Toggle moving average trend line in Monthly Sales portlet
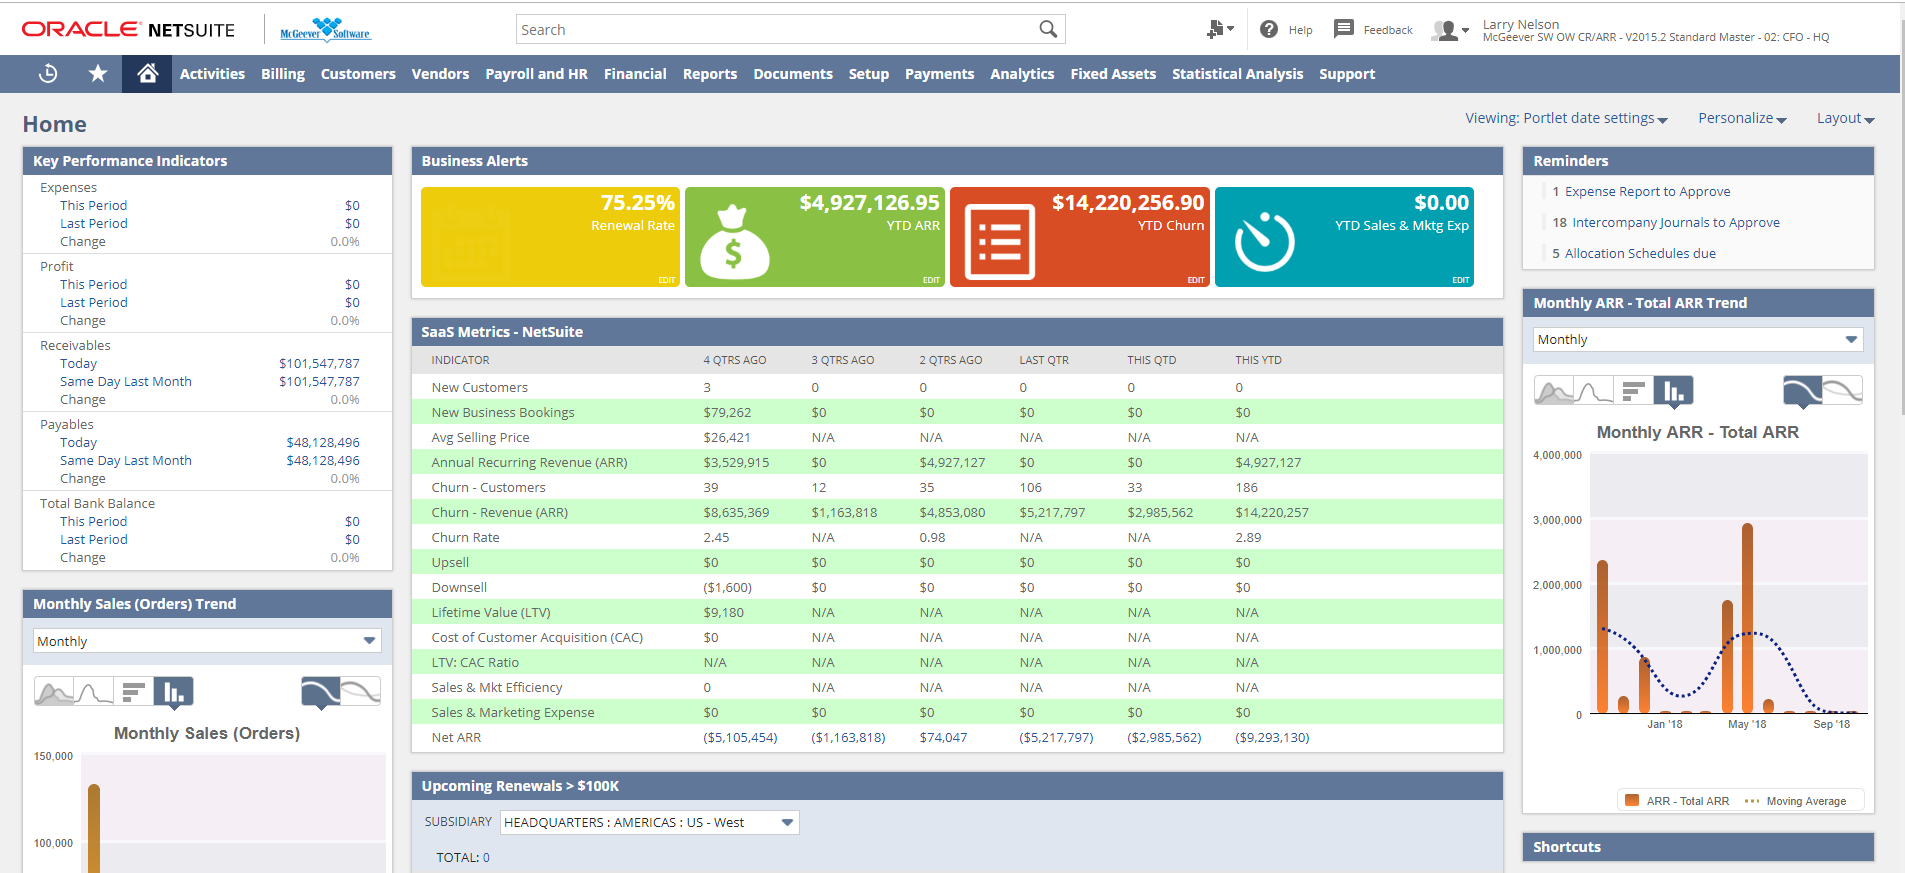The height and width of the screenshot is (873, 1905). pos(321,692)
